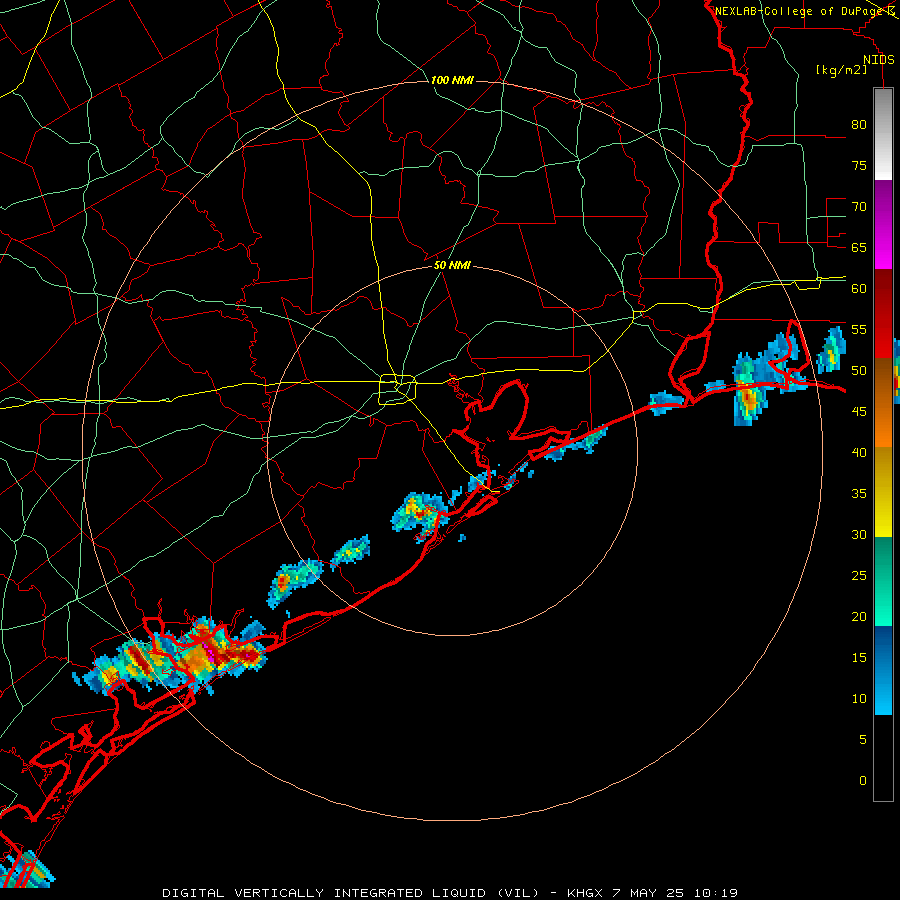The width and height of the screenshot is (900, 900).
Task: Click the scale value "70"
Action: [x=859, y=207]
